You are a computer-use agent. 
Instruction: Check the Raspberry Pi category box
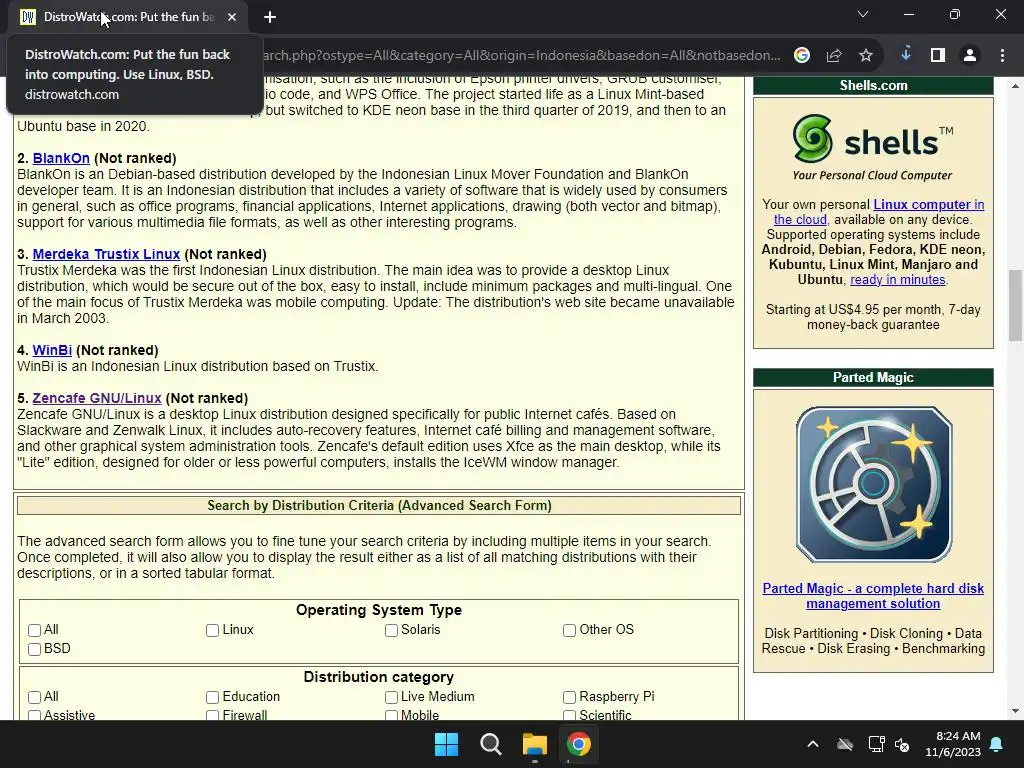pos(569,697)
